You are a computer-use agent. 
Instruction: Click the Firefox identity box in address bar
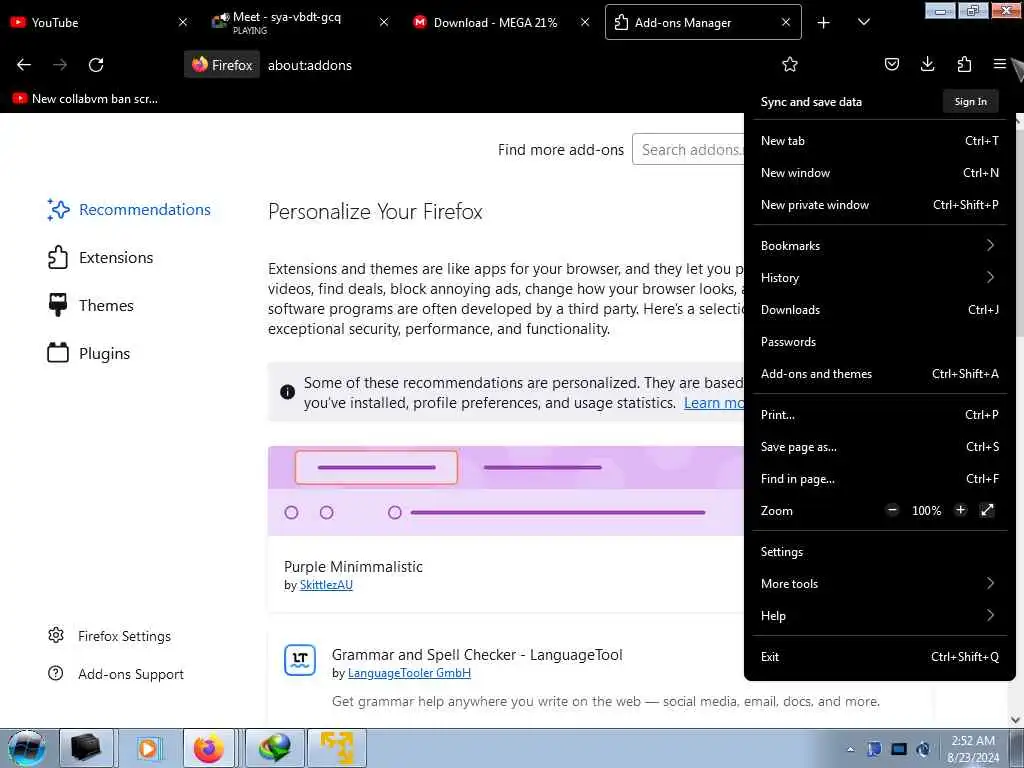(x=222, y=65)
